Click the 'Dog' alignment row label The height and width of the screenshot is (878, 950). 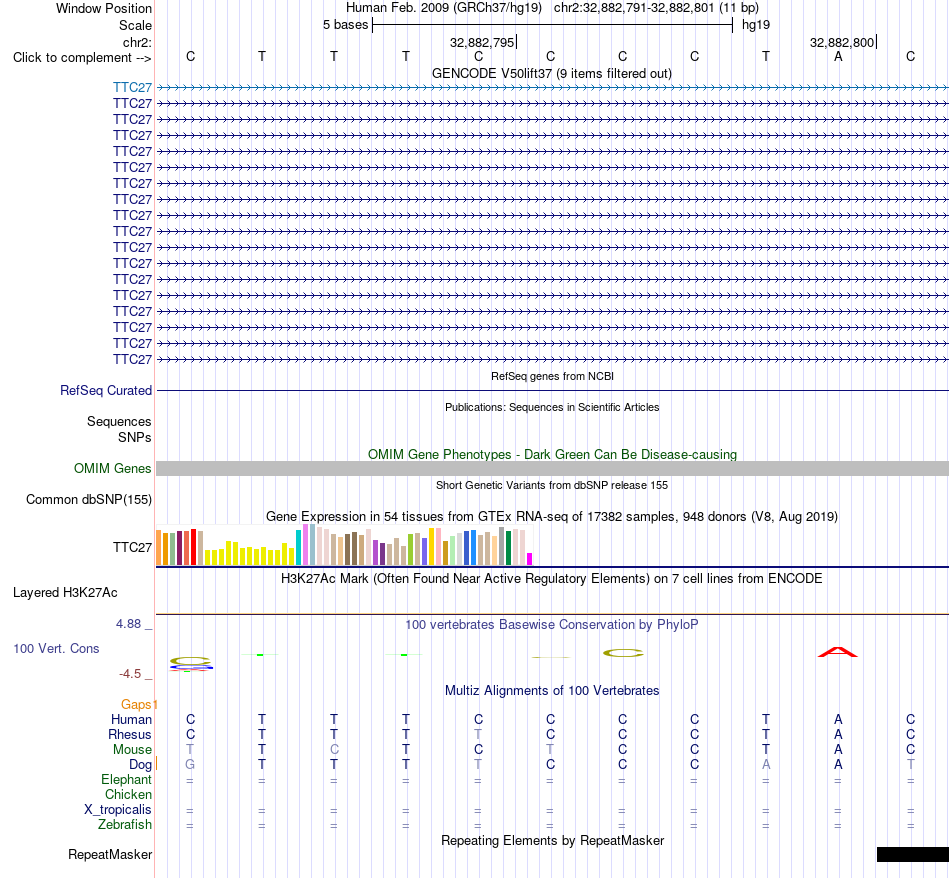140,765
